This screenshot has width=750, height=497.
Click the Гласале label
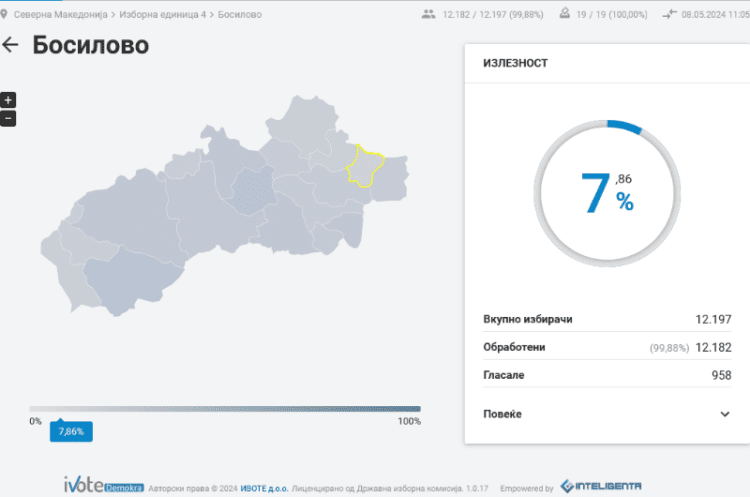click(504, 375)
